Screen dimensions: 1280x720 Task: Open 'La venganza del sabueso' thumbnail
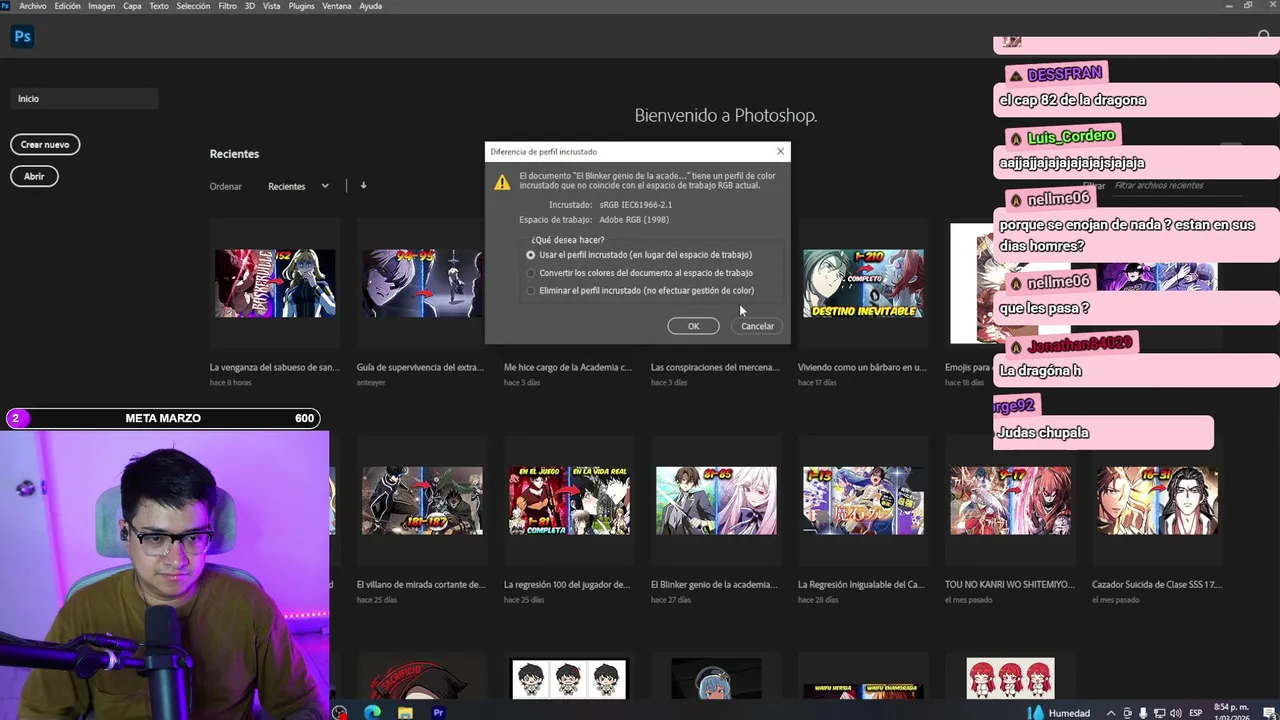click(275, 284)
